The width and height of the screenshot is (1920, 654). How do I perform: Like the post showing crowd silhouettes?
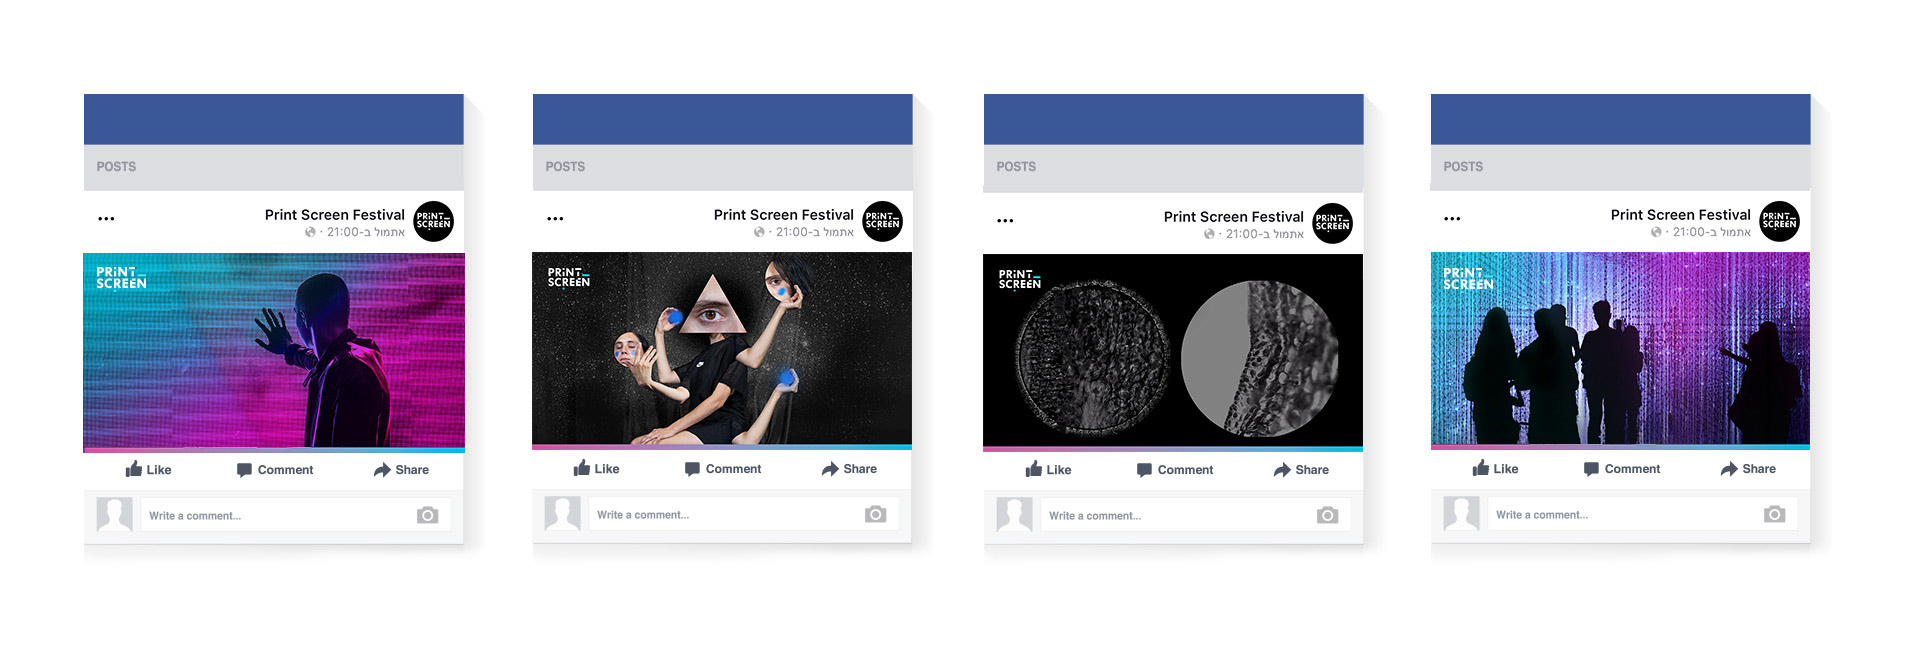click(x=1495, y=469)
